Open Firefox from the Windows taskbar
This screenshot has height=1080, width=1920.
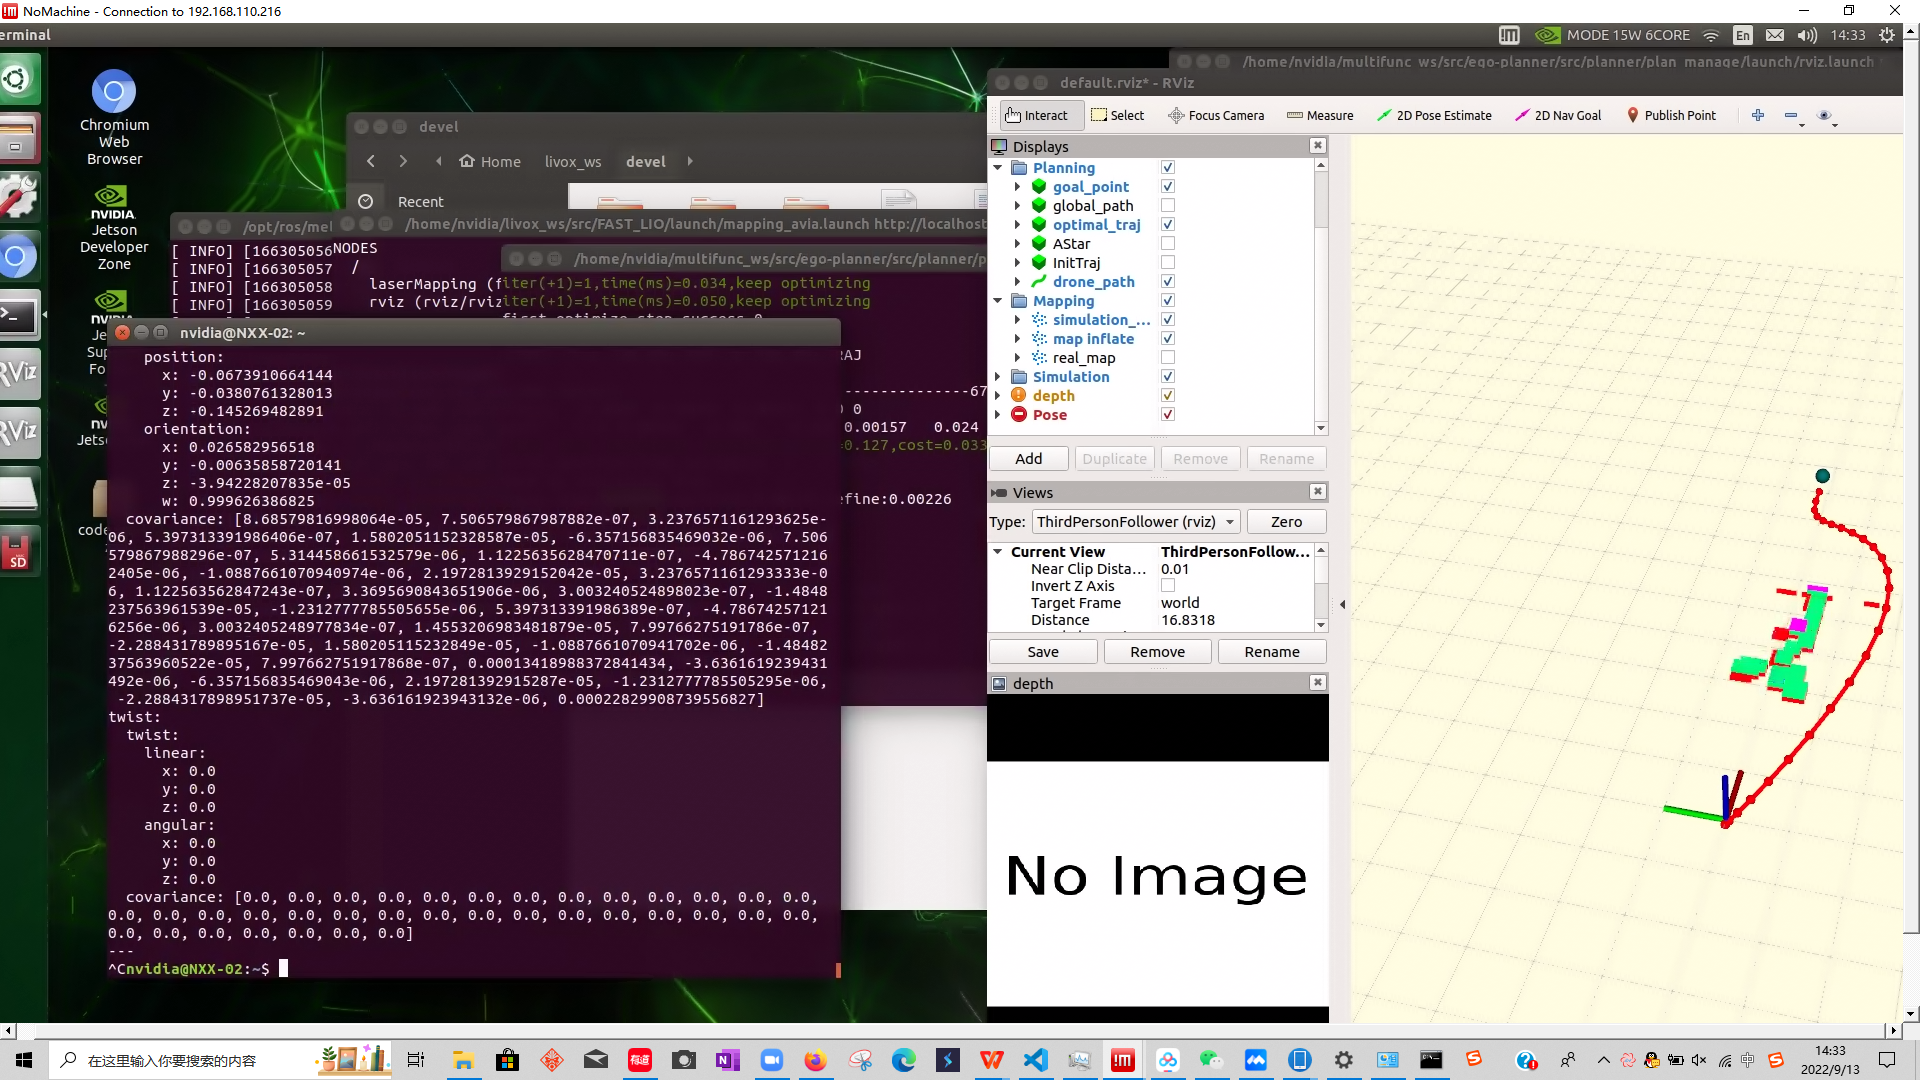816,1060
